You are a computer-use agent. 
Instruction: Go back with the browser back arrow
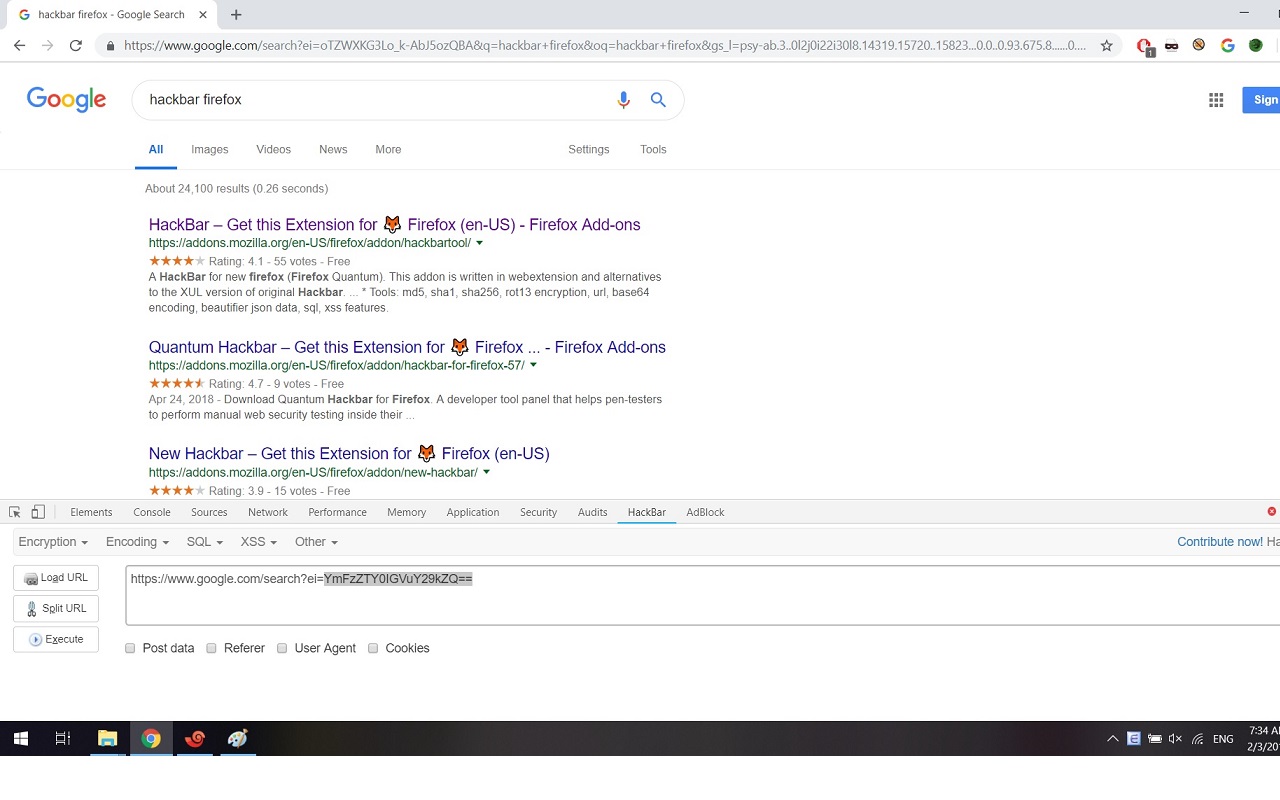tap(19, 45)
